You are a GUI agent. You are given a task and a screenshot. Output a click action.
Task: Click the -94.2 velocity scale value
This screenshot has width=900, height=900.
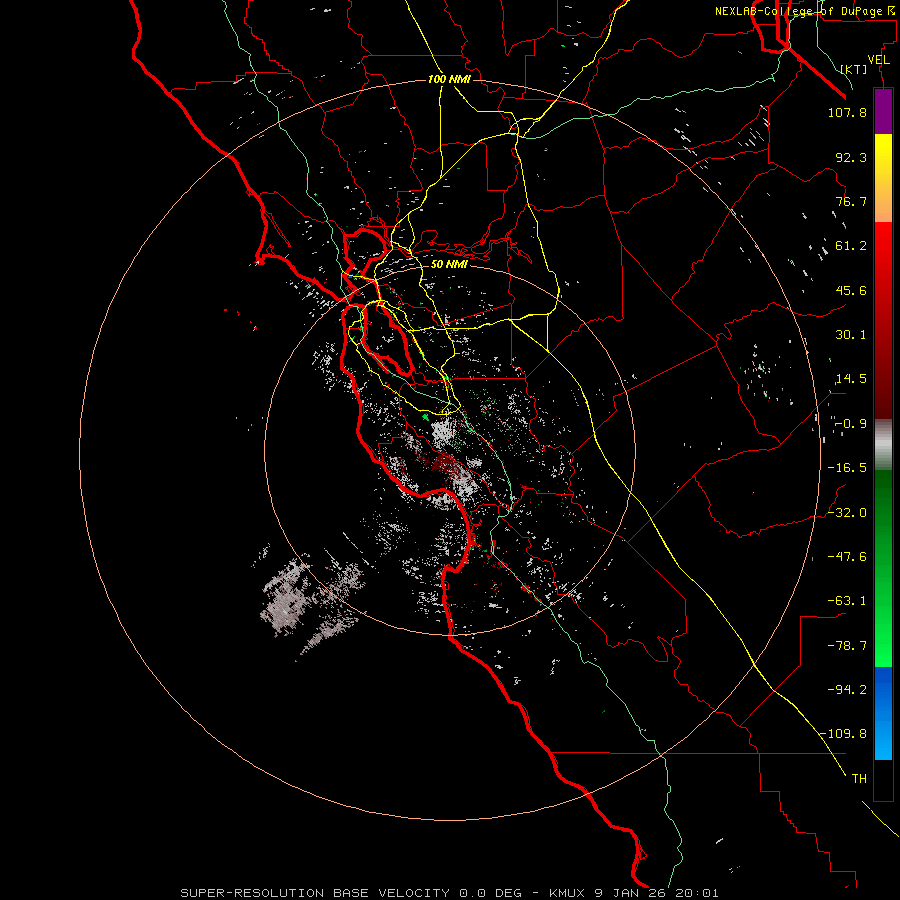(847, 689)
